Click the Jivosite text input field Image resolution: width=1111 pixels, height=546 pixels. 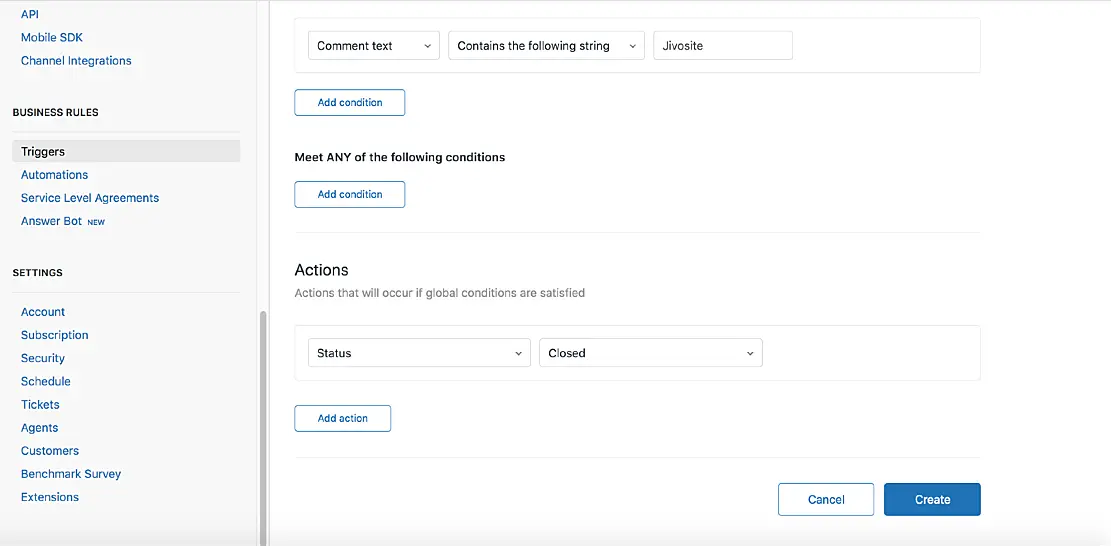[x=722, y=46]
